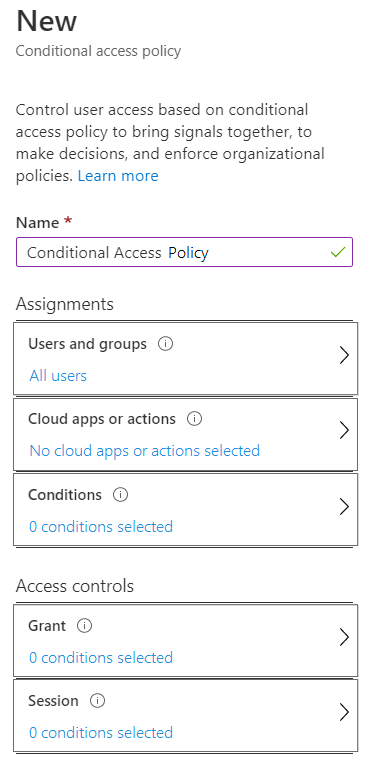
Task: Click 0 conditions selected under Session
Action: point(101,733)
